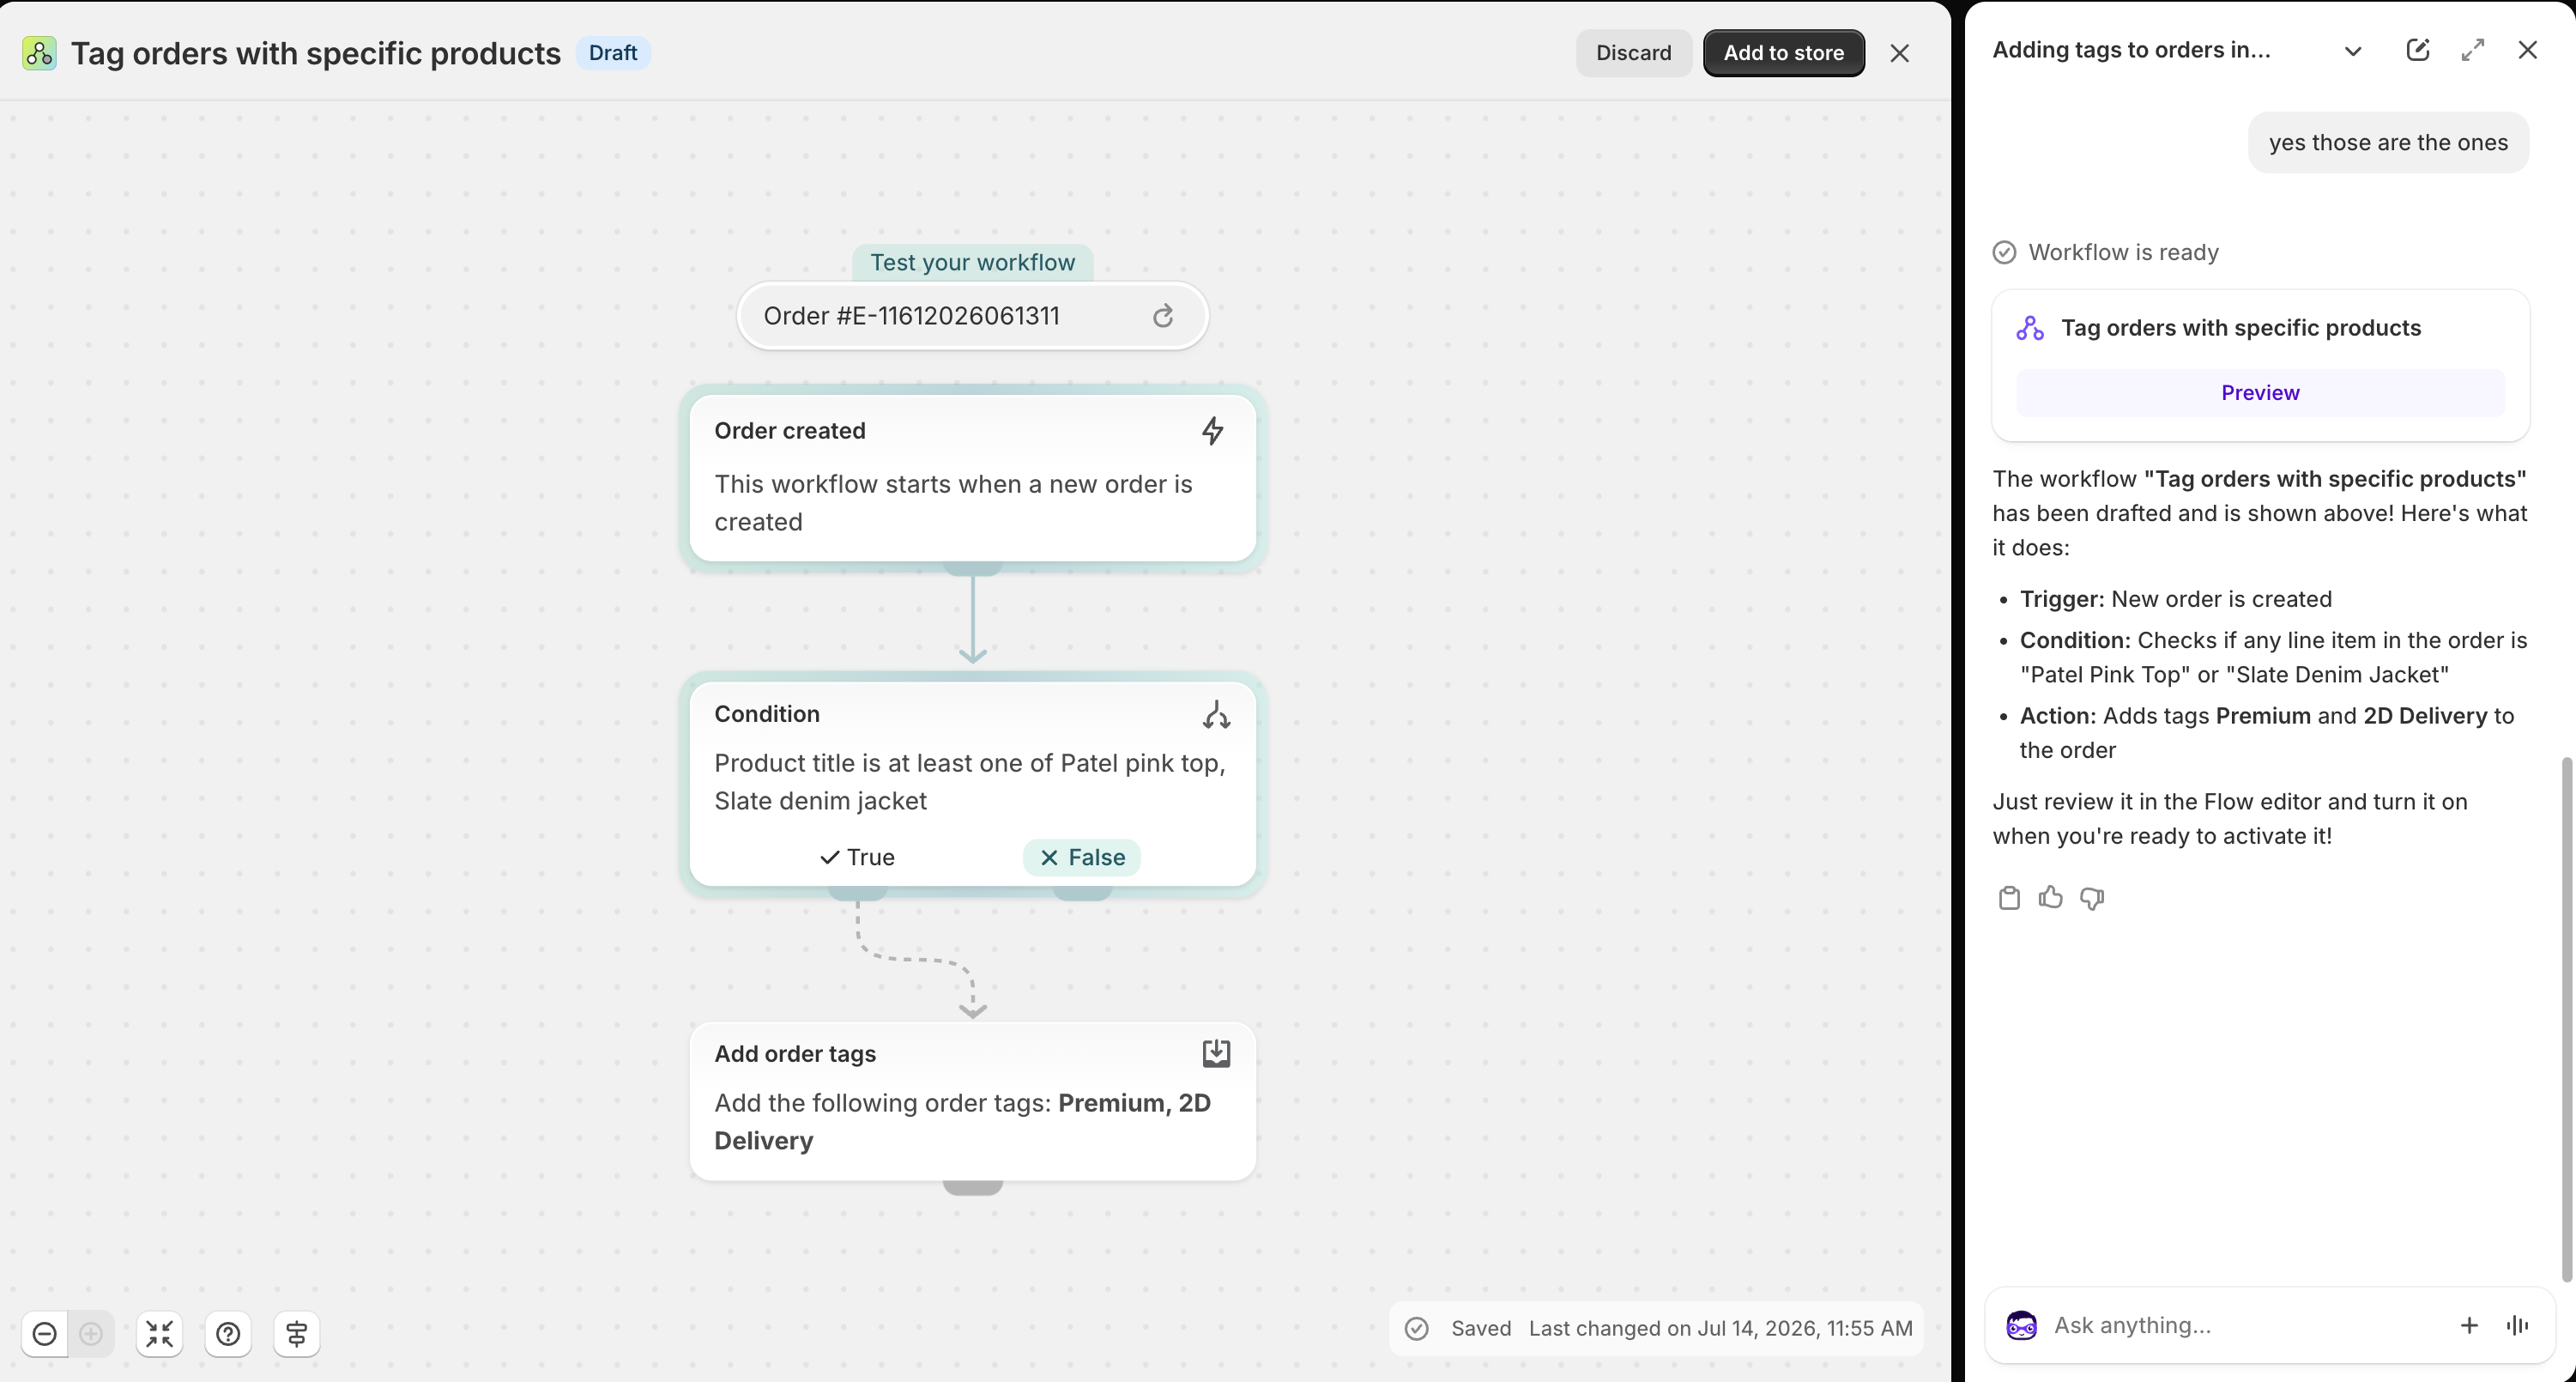This screenshot has height=1382, width=2576.
Task: Select the Order created trigger card
Action: (x=972, y=477)
